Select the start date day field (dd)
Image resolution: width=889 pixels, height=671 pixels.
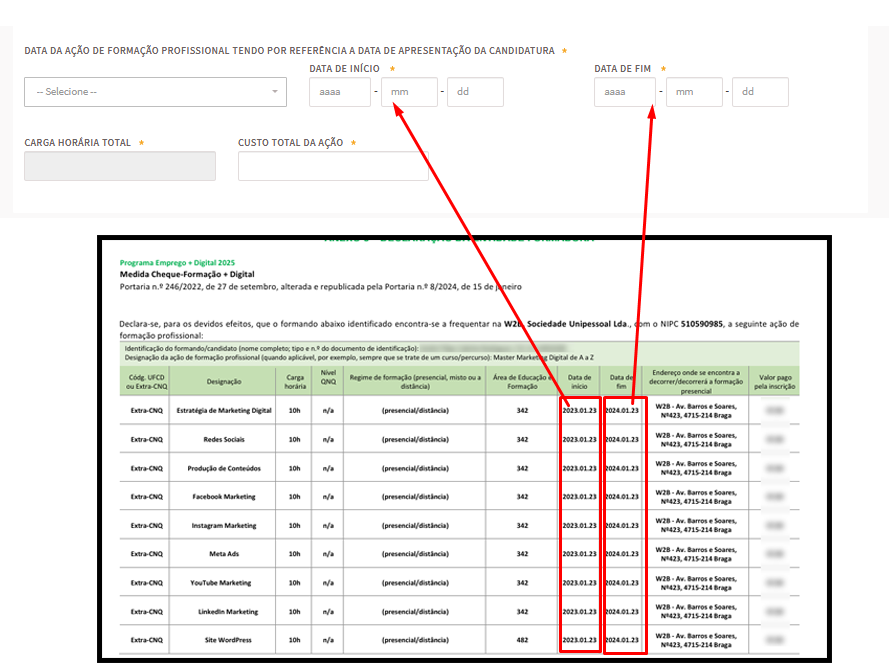[474, 92]
